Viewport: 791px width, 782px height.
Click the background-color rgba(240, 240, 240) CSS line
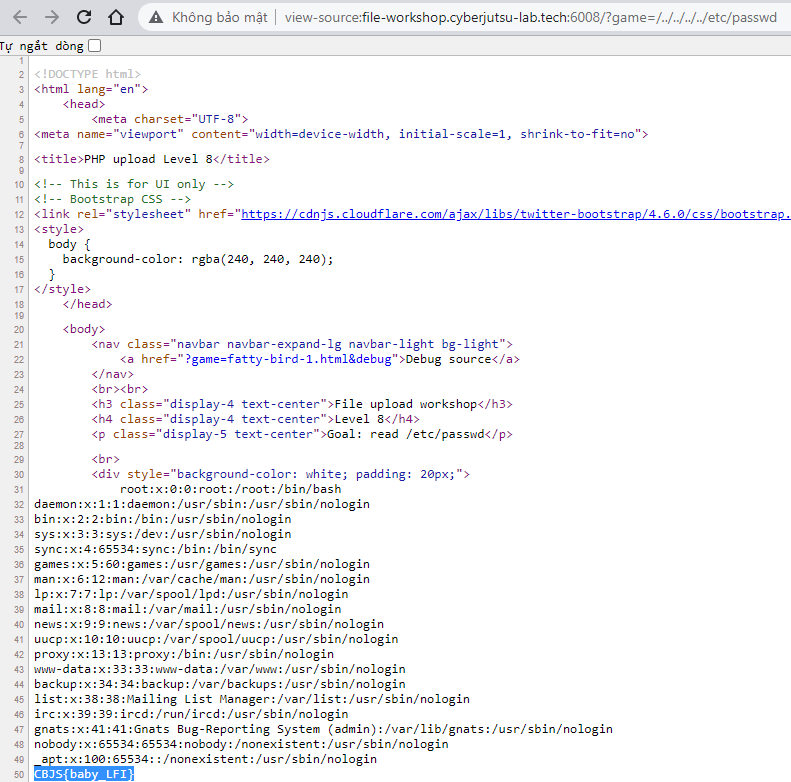pyautogui.click(x=198, y=259)
